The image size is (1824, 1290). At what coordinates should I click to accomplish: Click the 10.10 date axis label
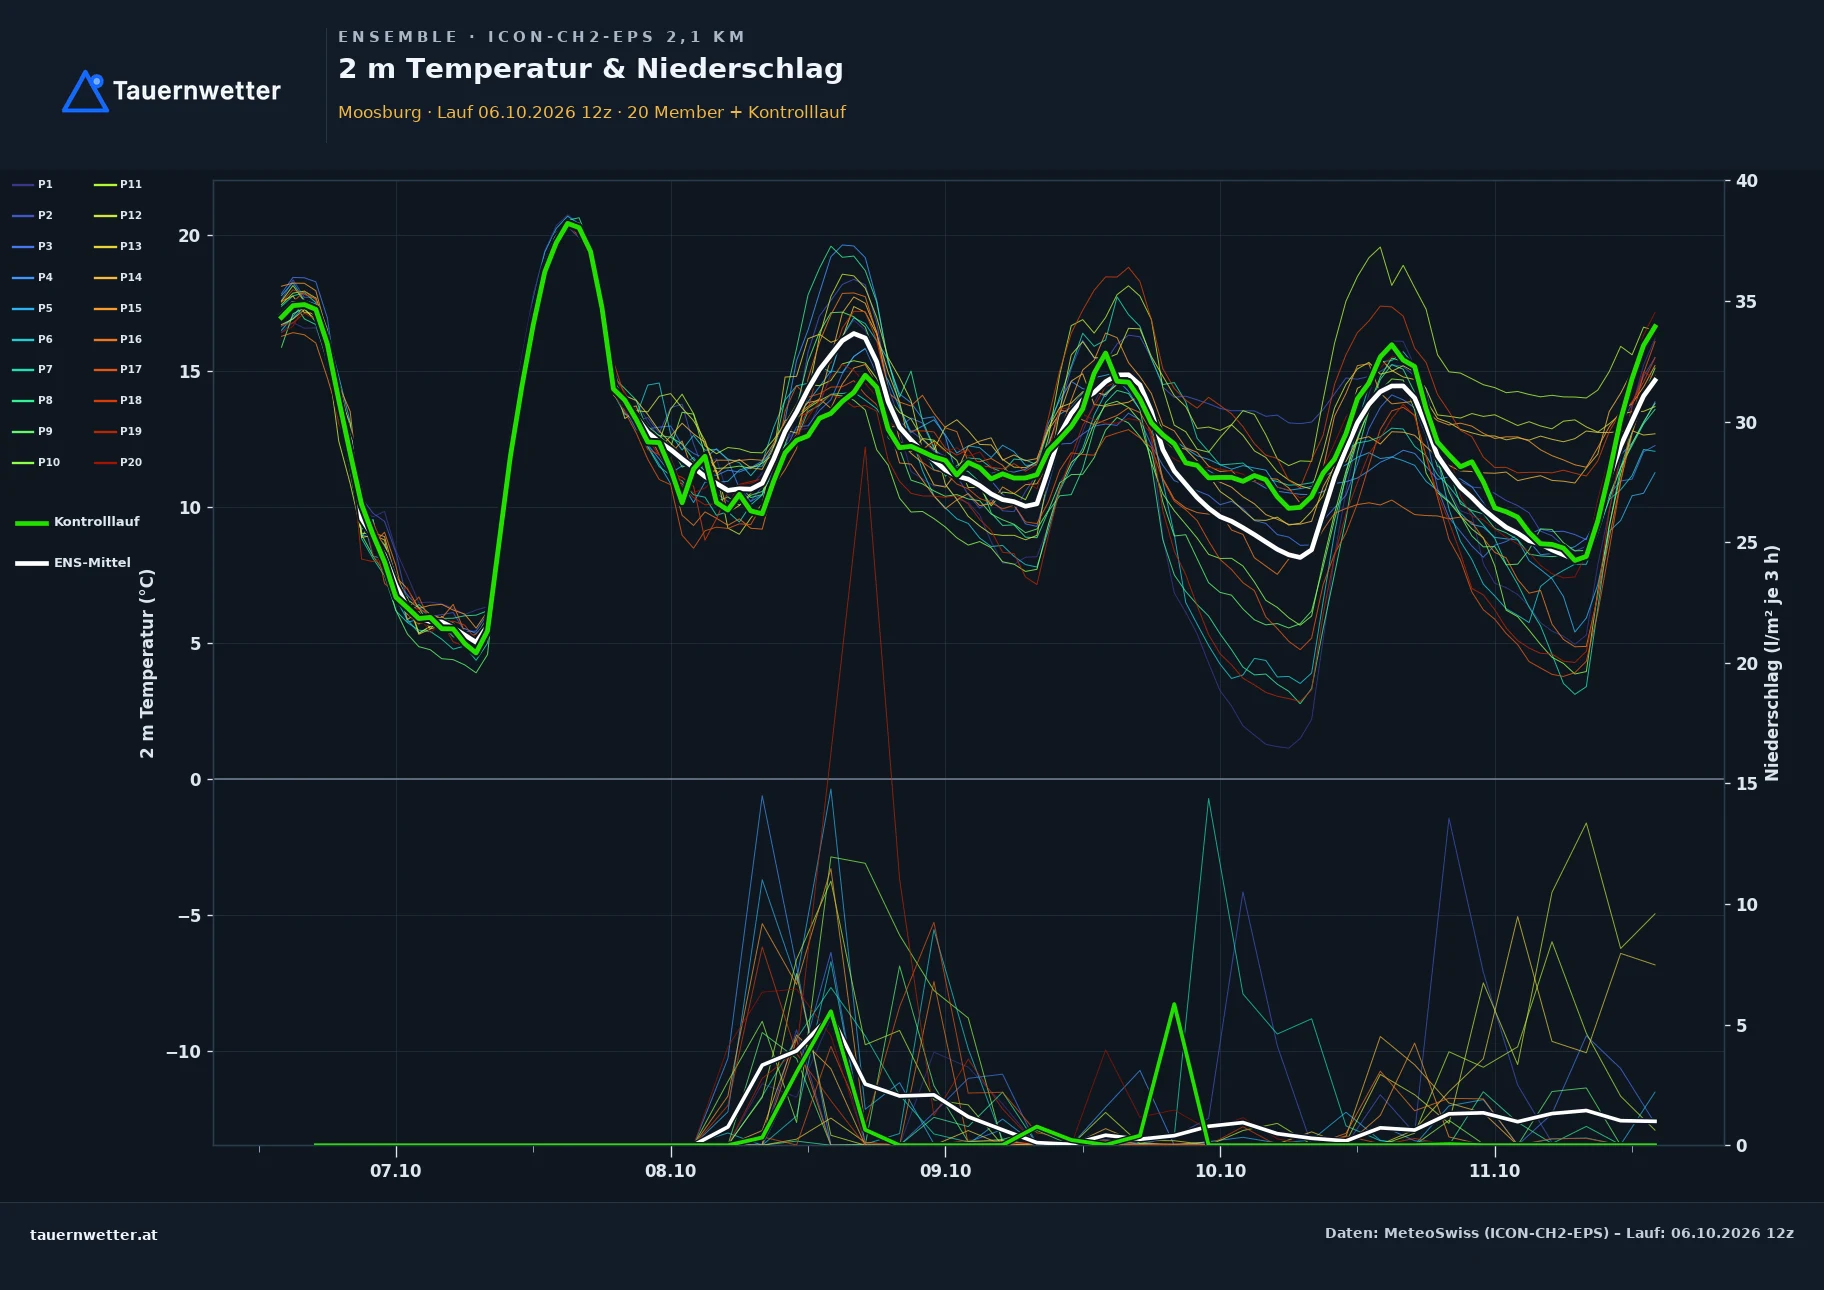[x=1221, y=1171]
